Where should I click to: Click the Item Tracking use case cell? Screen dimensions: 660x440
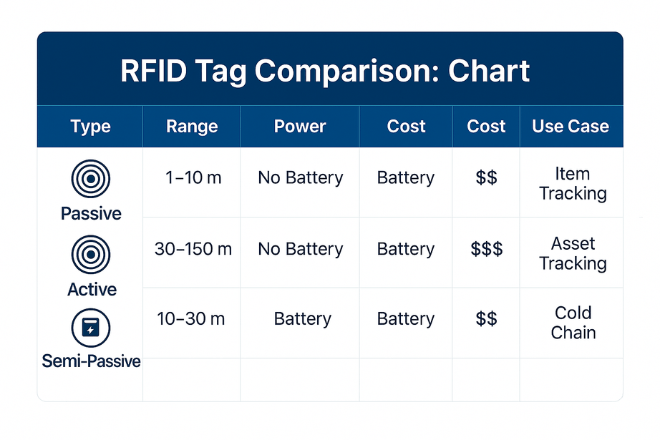572,184
